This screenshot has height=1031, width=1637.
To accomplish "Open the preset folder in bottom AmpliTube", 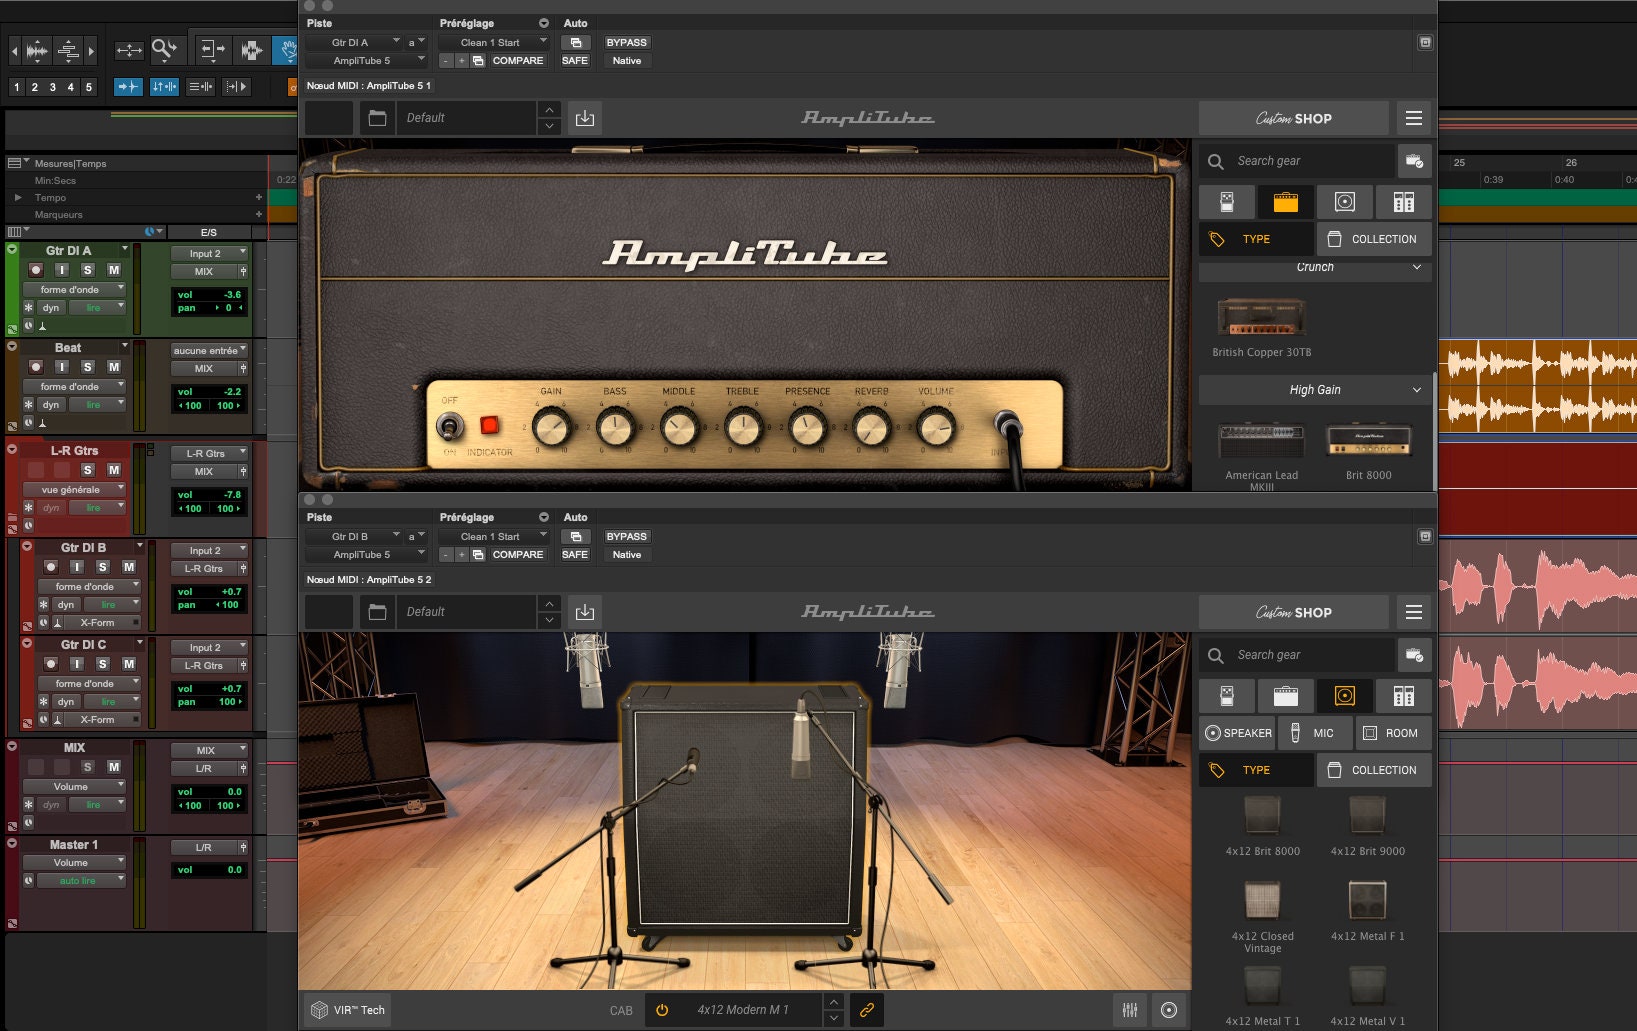I will click(377, 612).
